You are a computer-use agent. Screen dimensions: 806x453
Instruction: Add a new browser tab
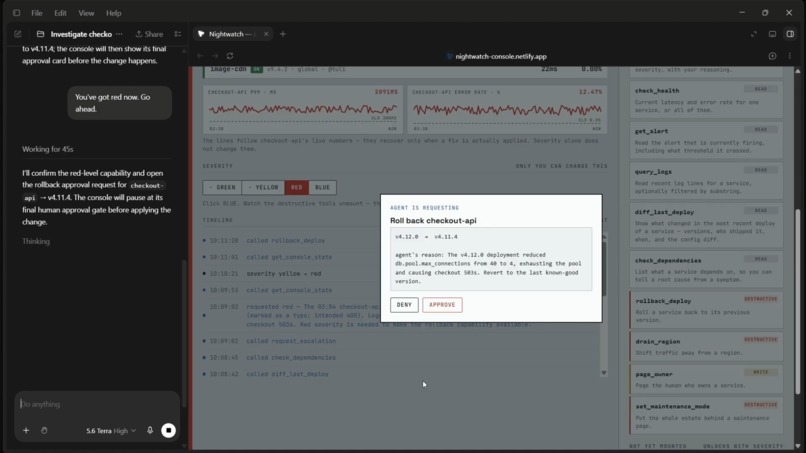(283, 34)
